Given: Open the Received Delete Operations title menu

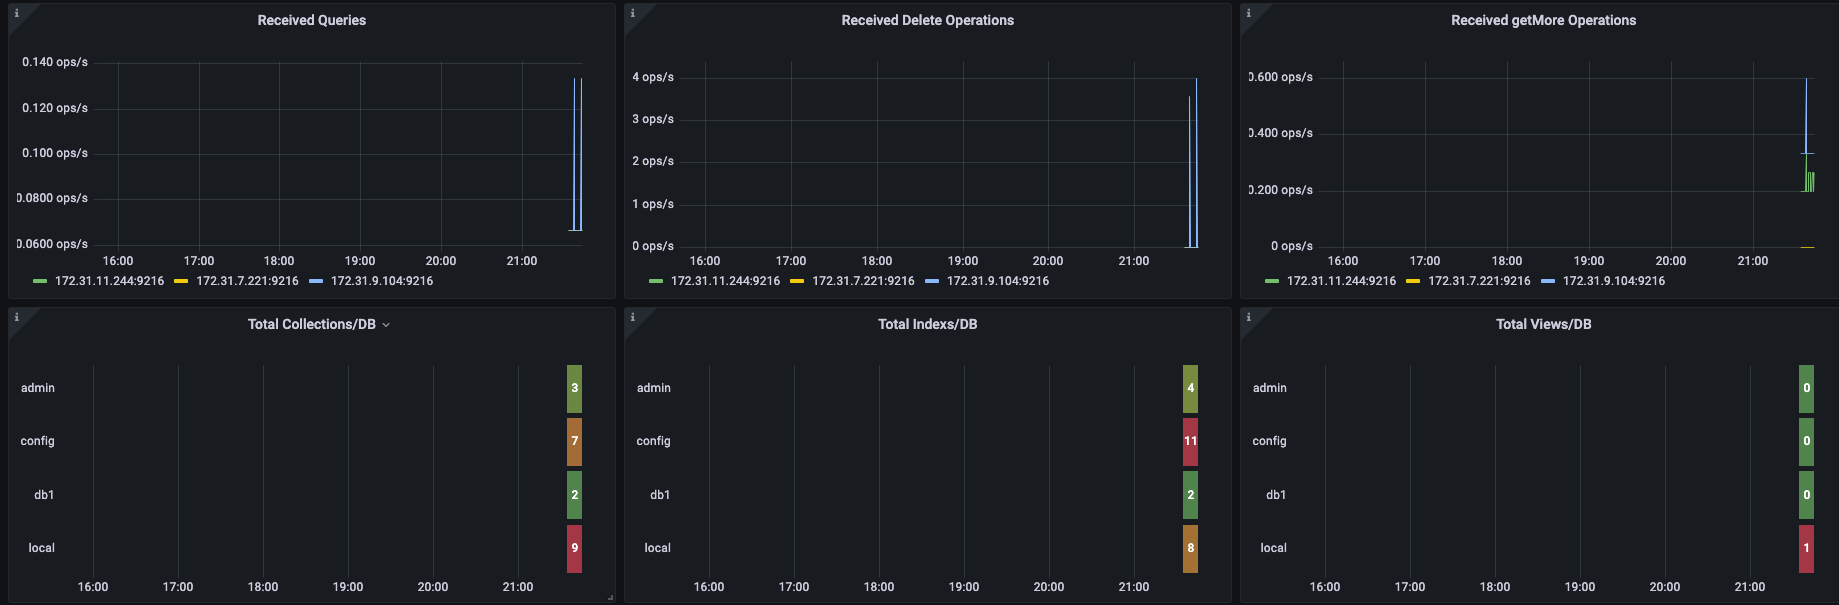Looking at the screenshot, I should click(x=927, y=20).
